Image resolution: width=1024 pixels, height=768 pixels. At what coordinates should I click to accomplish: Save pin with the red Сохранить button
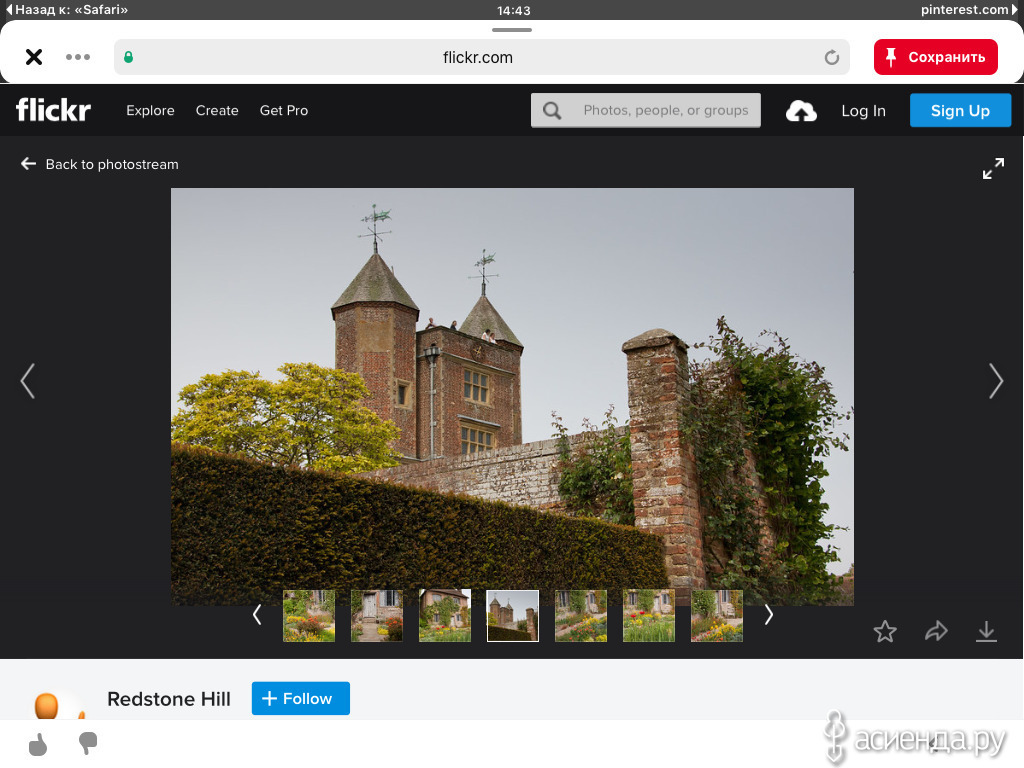click(x=935, y=57)
